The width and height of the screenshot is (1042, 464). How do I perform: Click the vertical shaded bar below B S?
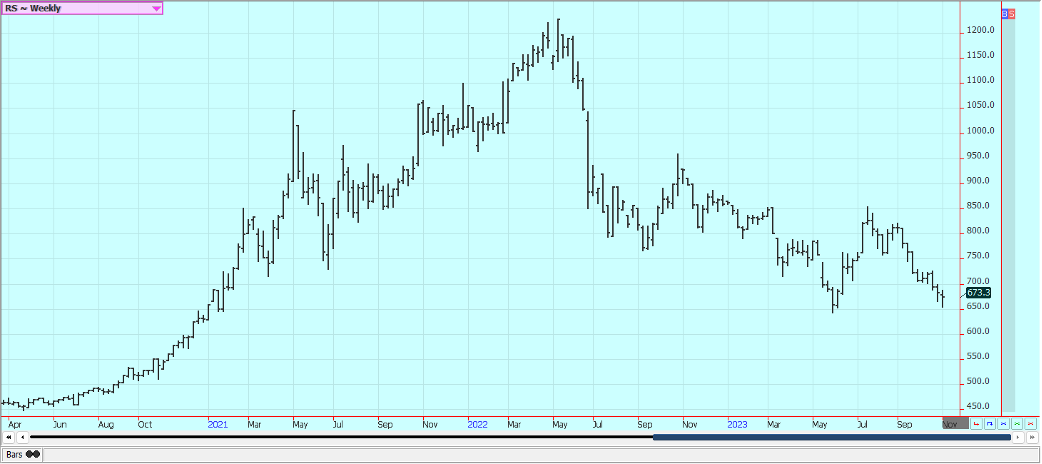pyautogui.click(x=1008, y=215)
